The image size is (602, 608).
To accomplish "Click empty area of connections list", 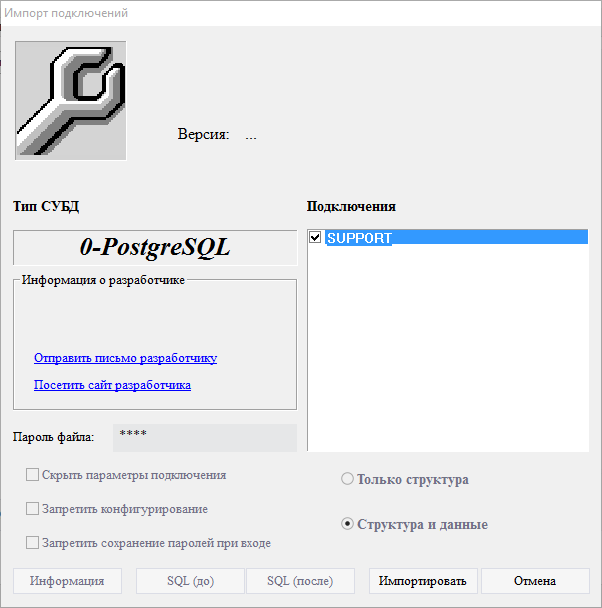I will click(x=448, y=347).
